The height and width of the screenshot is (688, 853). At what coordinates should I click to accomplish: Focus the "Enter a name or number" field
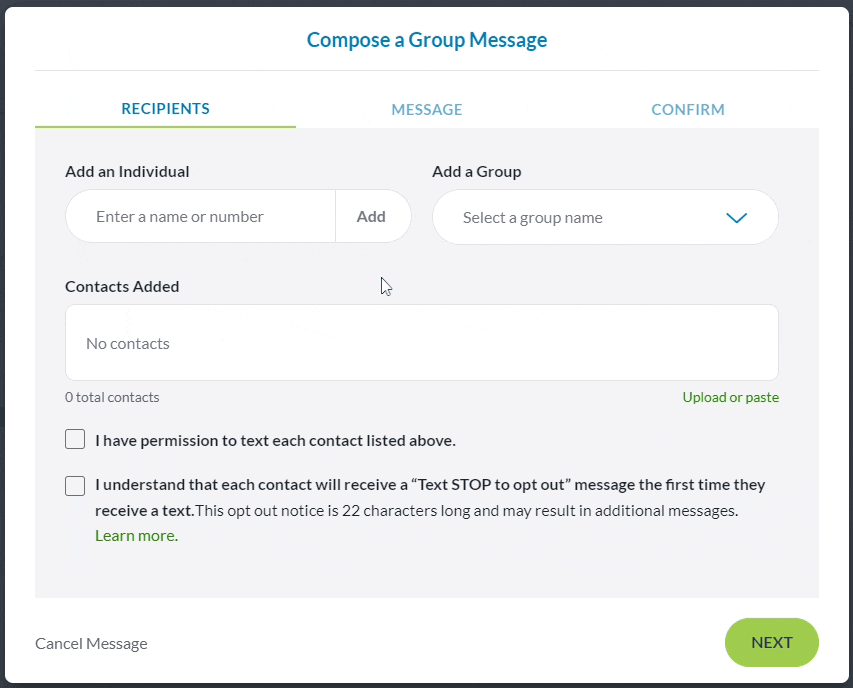pos(200,217)
